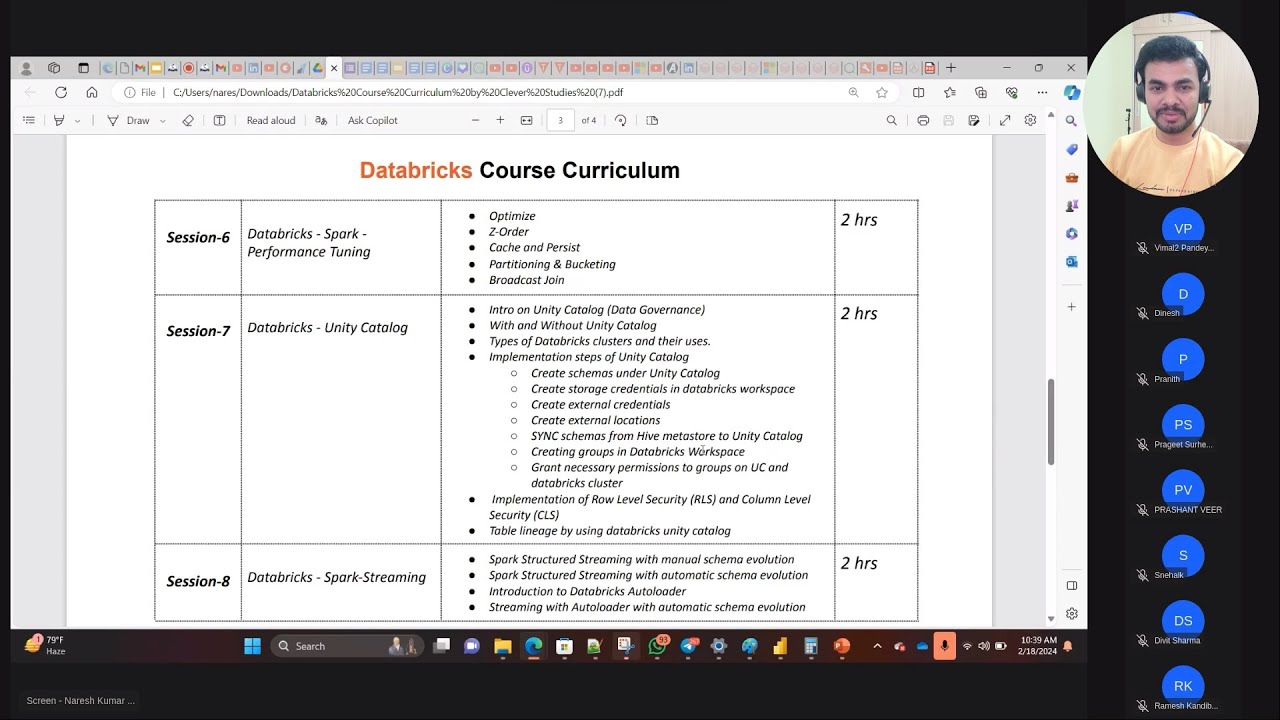
Task: Click the PDF vertical scrollbar thumb
Action: (x=1051, y=422)
